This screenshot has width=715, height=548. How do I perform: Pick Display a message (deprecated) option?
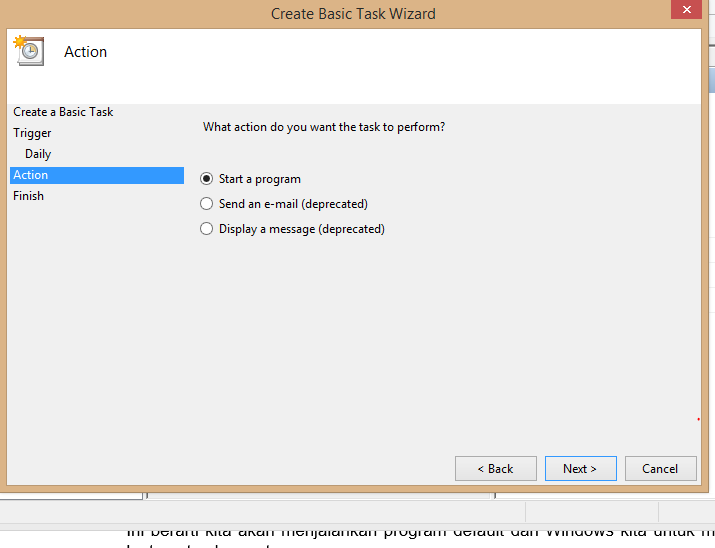tap(207, 228)
